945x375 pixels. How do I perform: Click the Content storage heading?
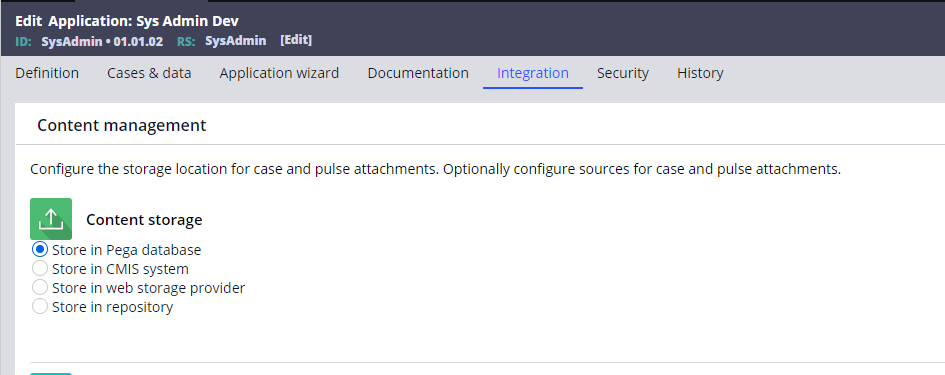coord(144,220)
